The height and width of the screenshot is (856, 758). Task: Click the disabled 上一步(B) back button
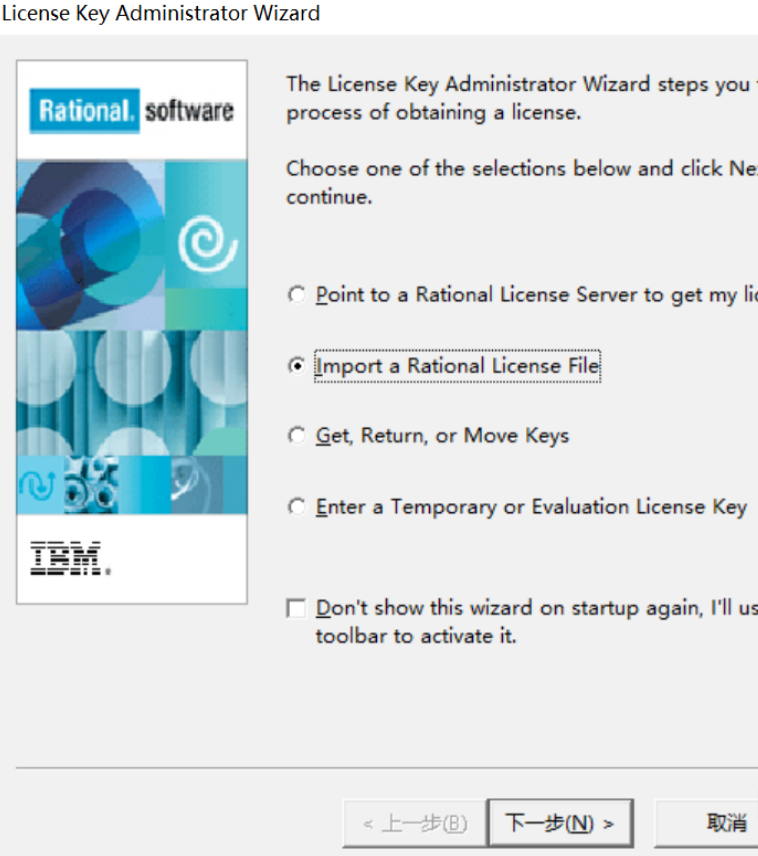(x=414, y=823)
